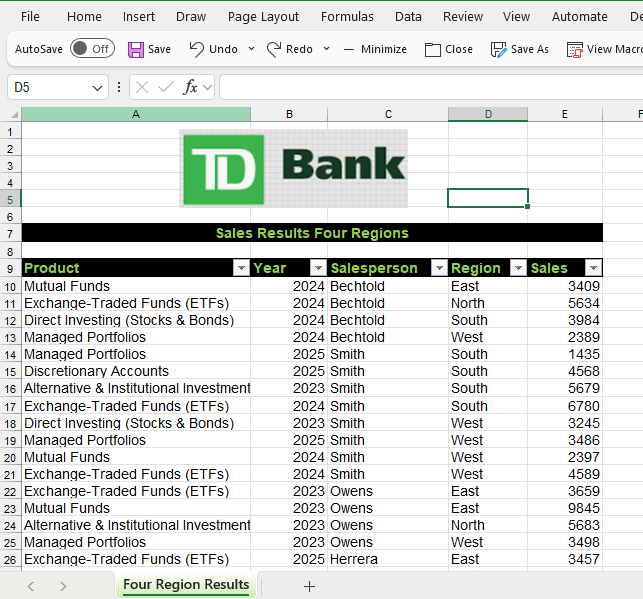Click the Save icon in Quick Access
The image size is (643, 599).
pyautogui.click(x=135, y=49)
